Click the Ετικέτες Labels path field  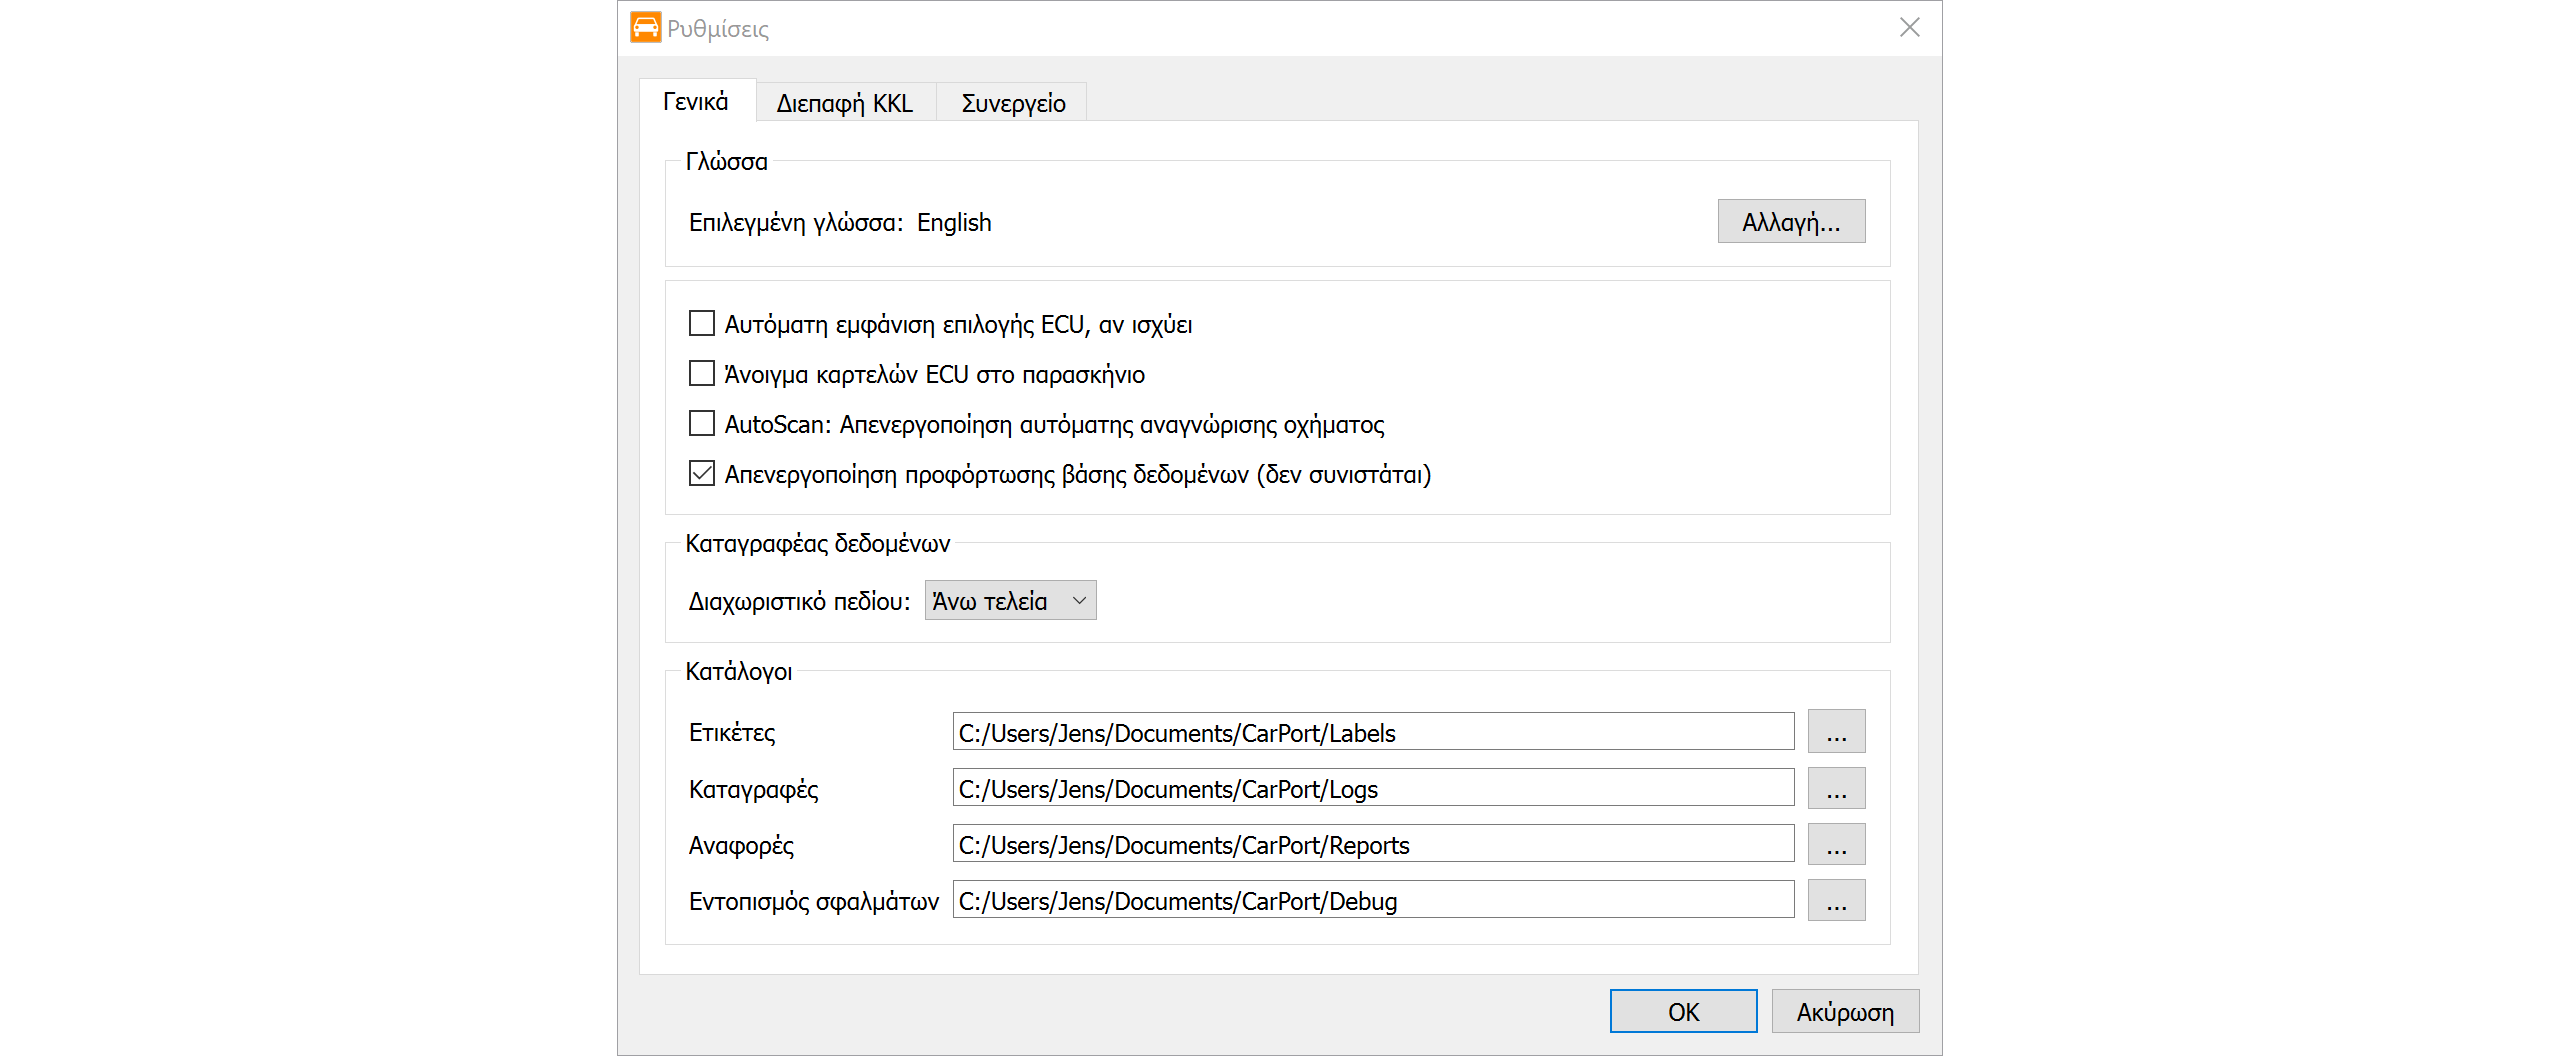1372,732
